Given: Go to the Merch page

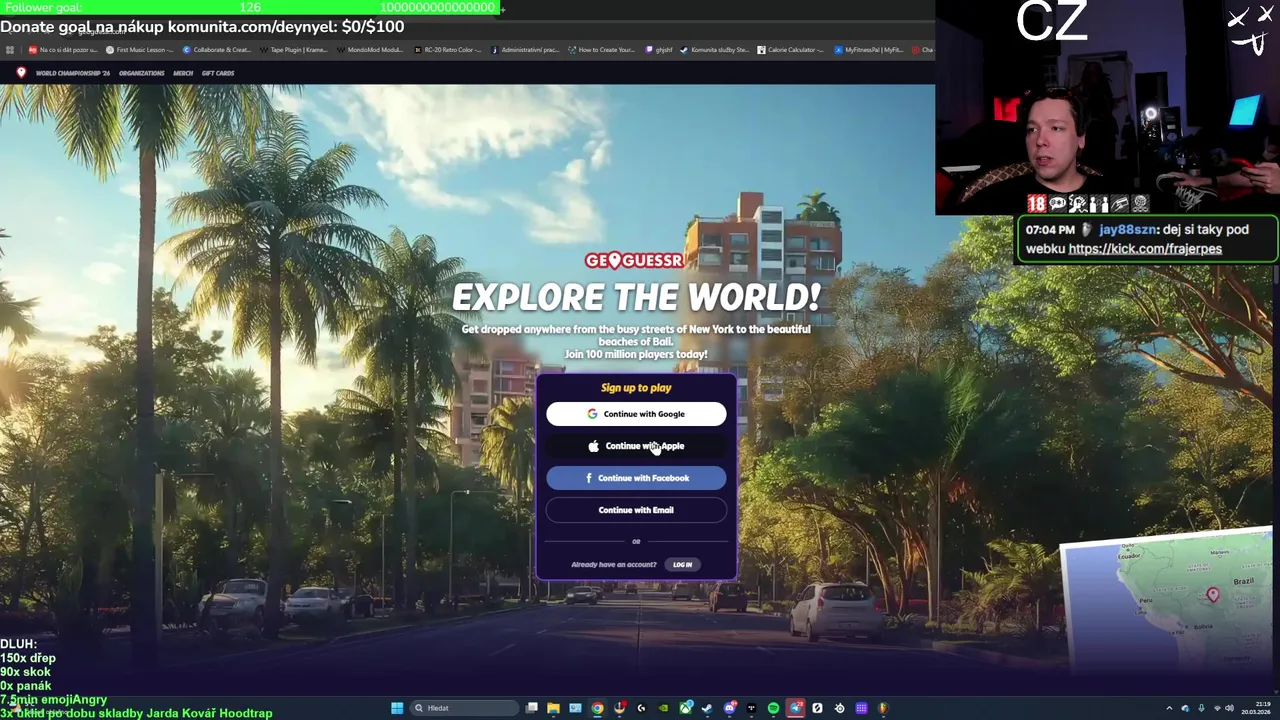Looking at the screenshot, I should [x=183, y=73].
